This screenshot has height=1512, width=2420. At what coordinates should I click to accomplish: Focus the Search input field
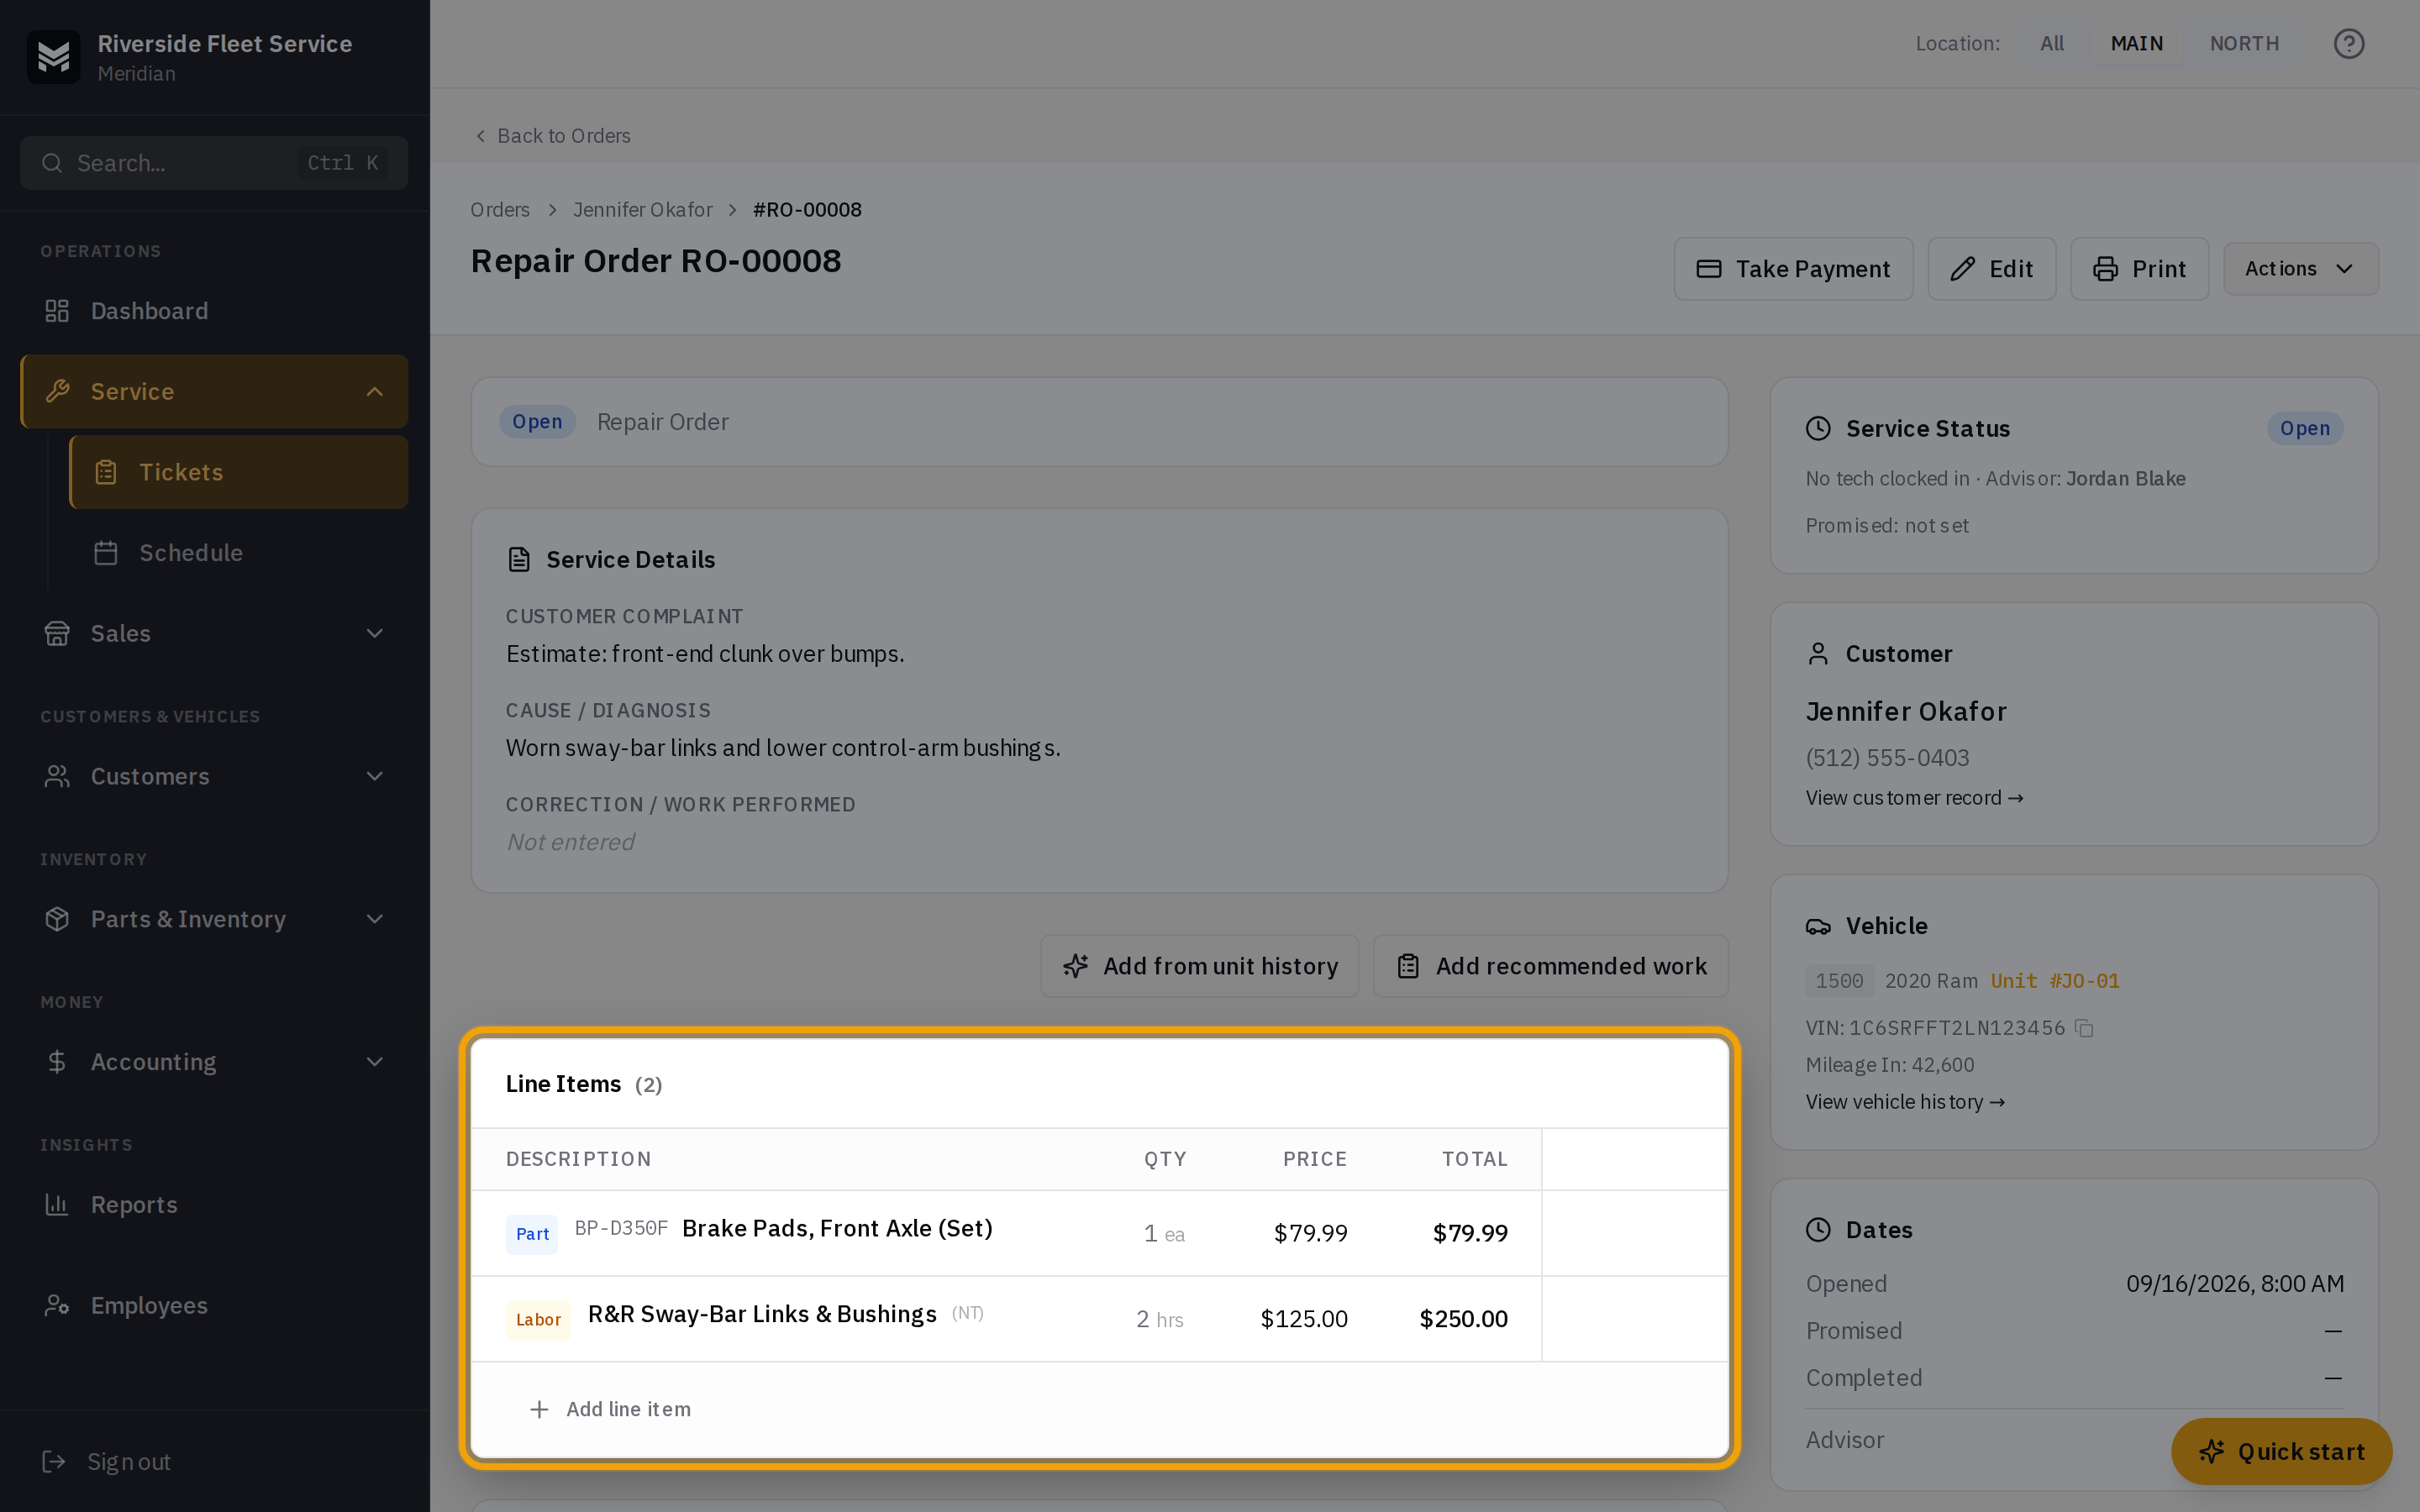click(x=214, y=163)
